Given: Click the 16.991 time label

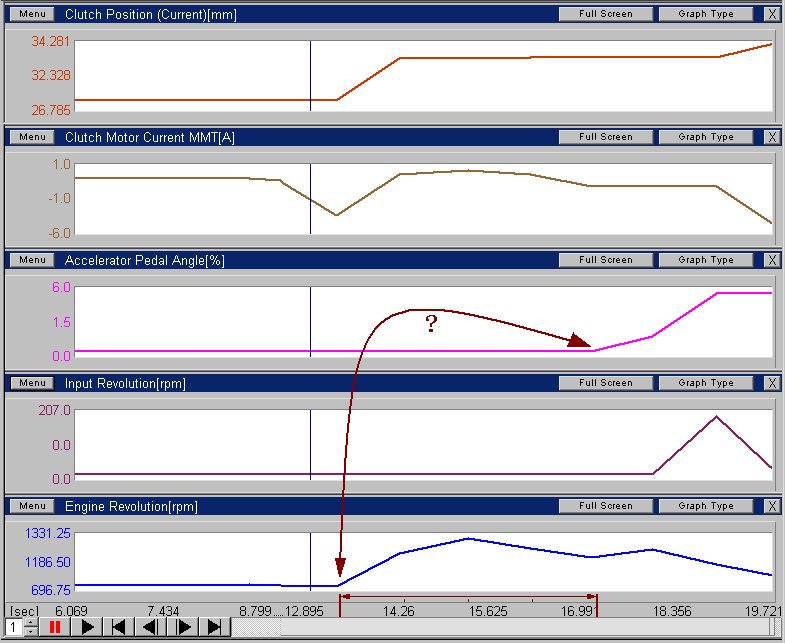Looking at the screenshot, I should click(x=579, y=611).
